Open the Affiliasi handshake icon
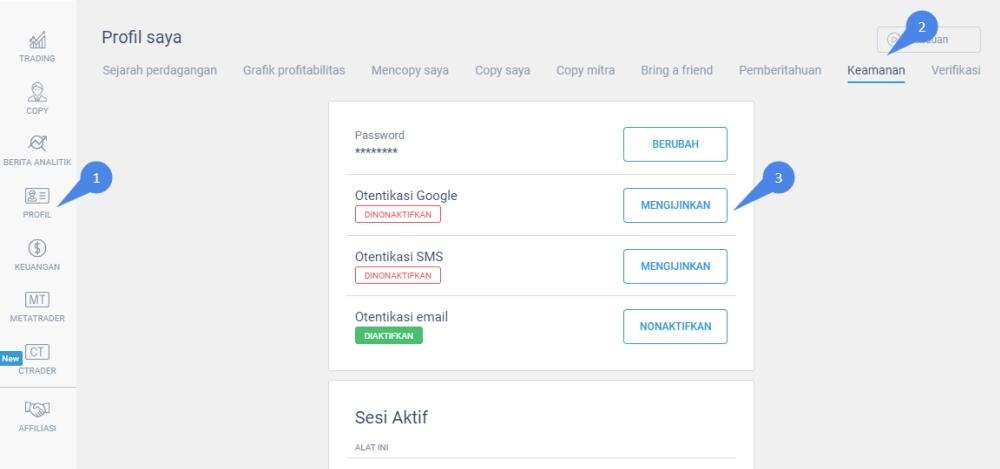The image size is (1000, 469). 37,408
